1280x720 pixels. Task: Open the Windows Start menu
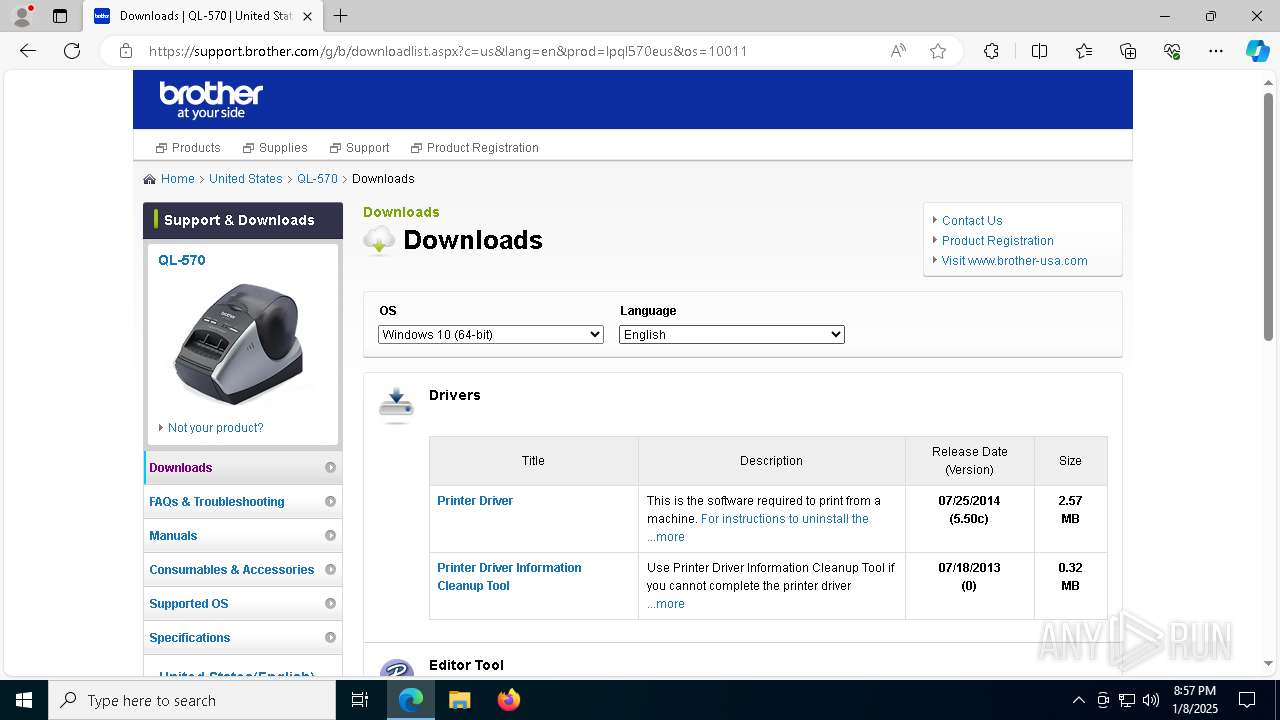(24, 700)
